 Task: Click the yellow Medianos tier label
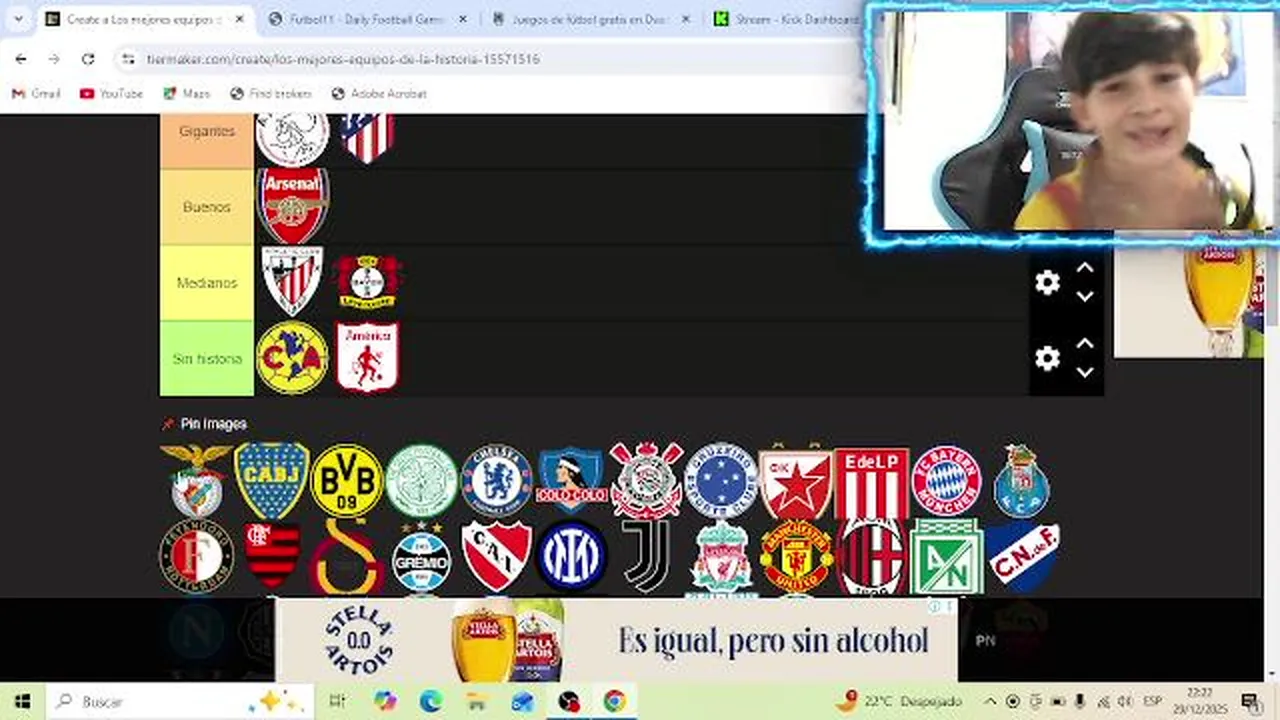[x=207, y=283]
